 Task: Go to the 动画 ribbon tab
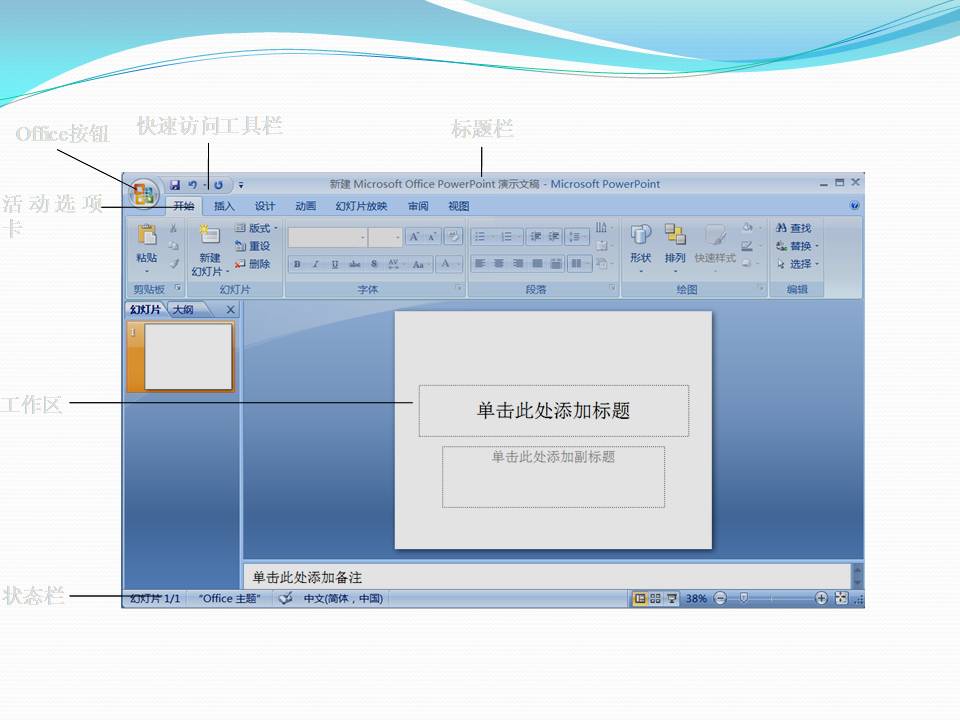click(306, 206)
